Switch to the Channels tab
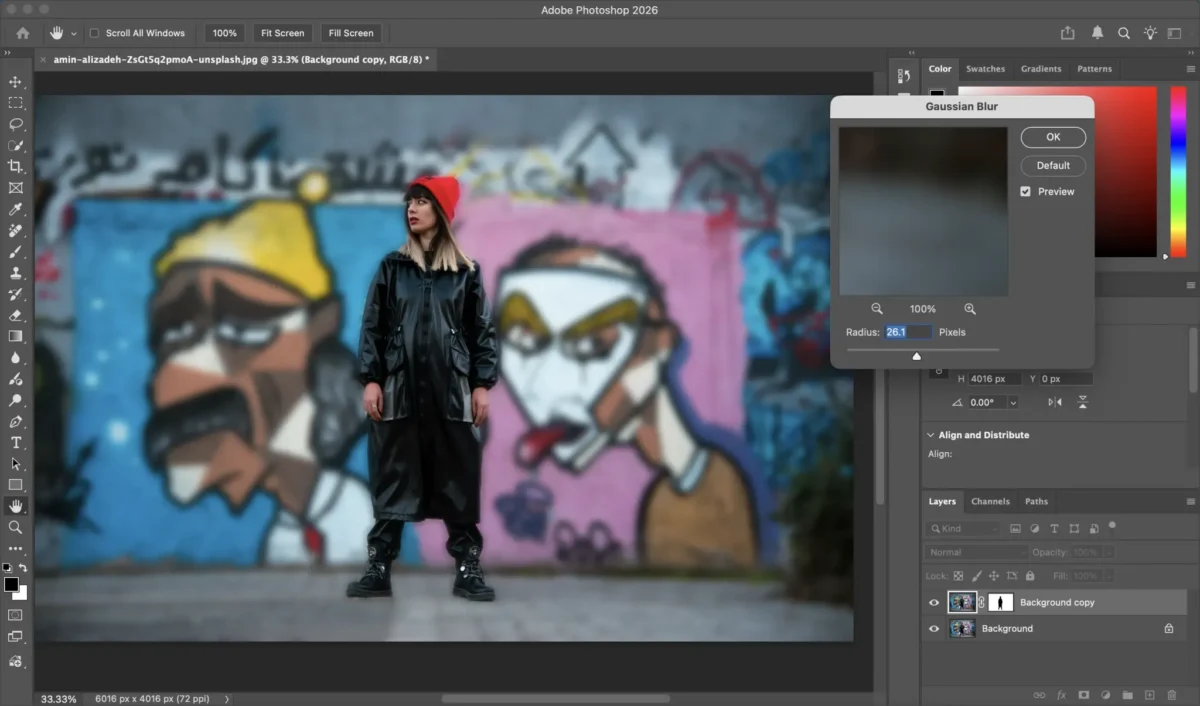Screen dimensions: 1200x706 pos(990,501)
